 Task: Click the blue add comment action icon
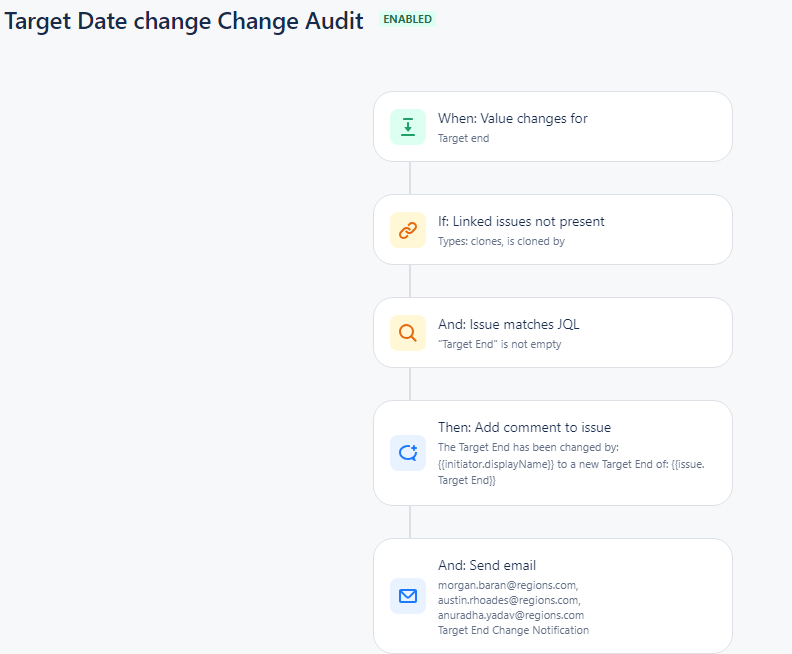point(408,453)
